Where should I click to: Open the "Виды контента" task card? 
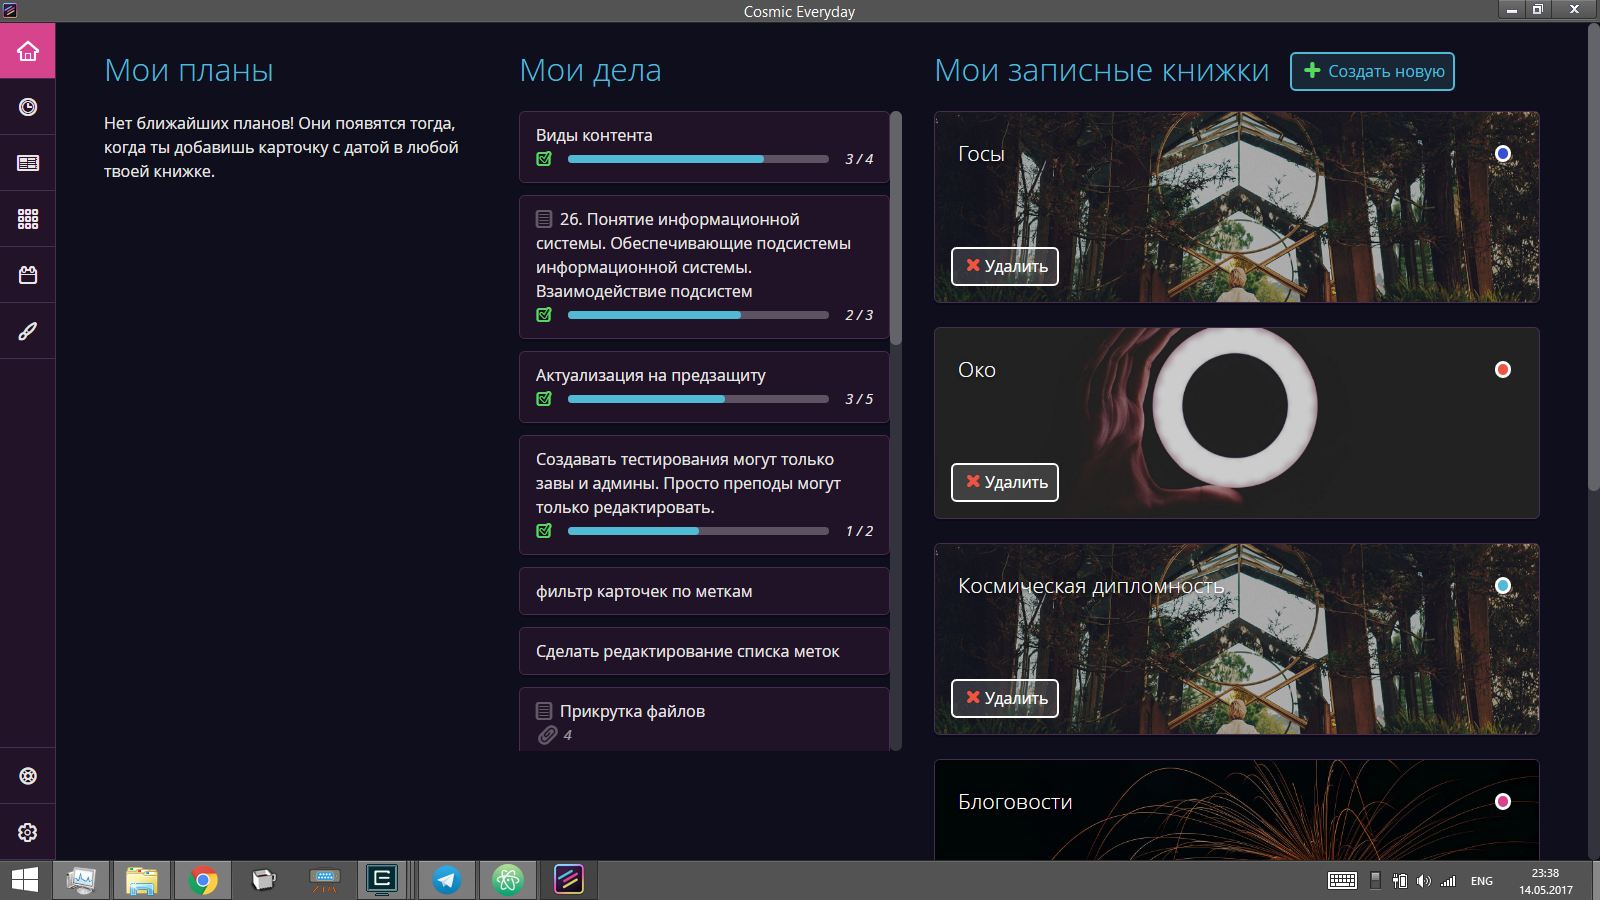click(x=704, y=147)
